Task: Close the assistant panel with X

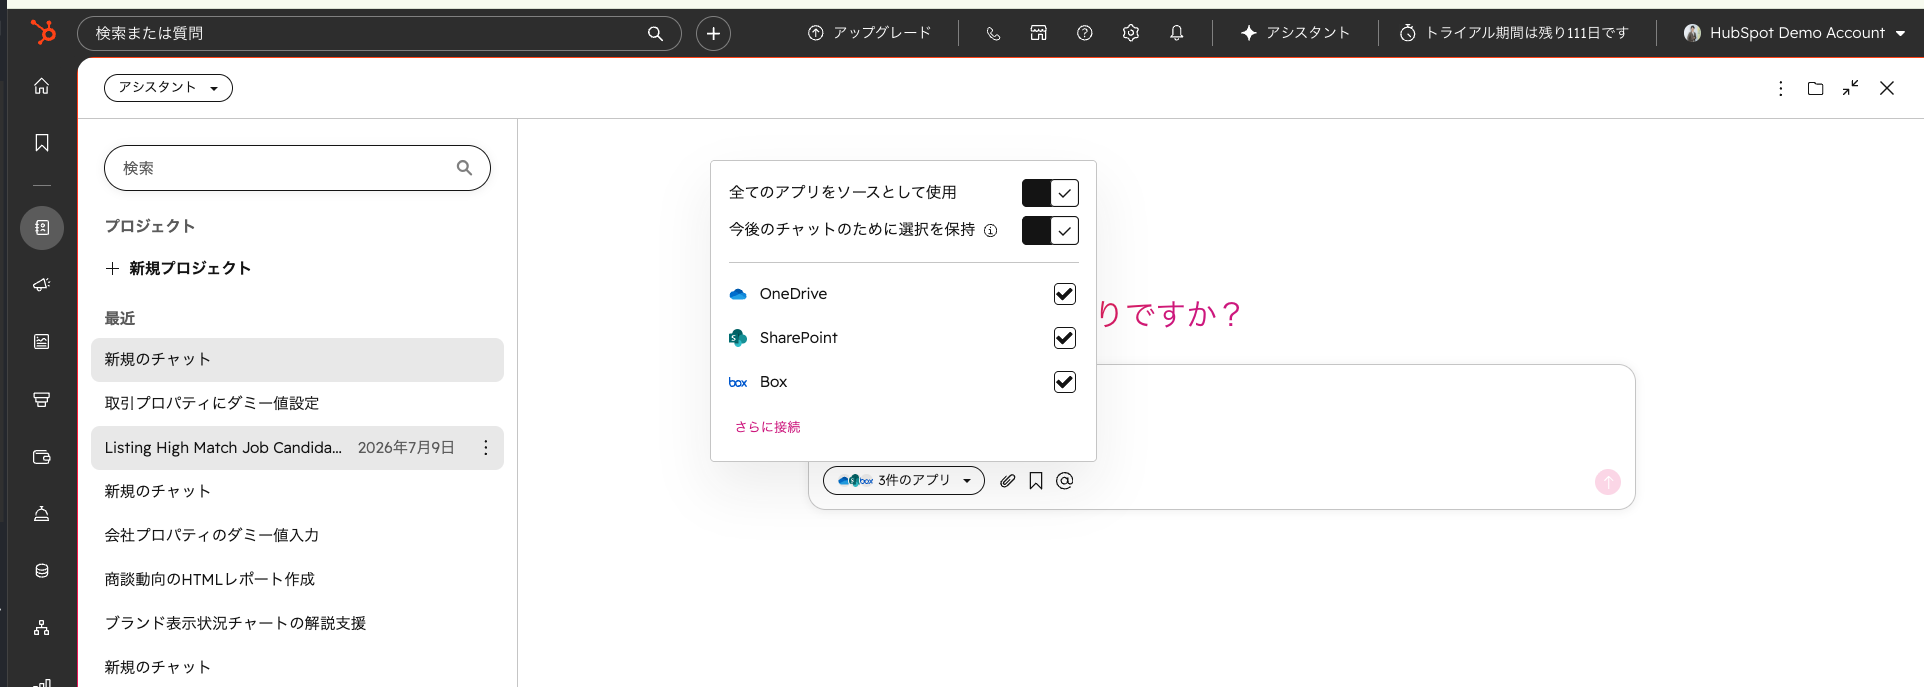Action: click(x=1887, y=88)
